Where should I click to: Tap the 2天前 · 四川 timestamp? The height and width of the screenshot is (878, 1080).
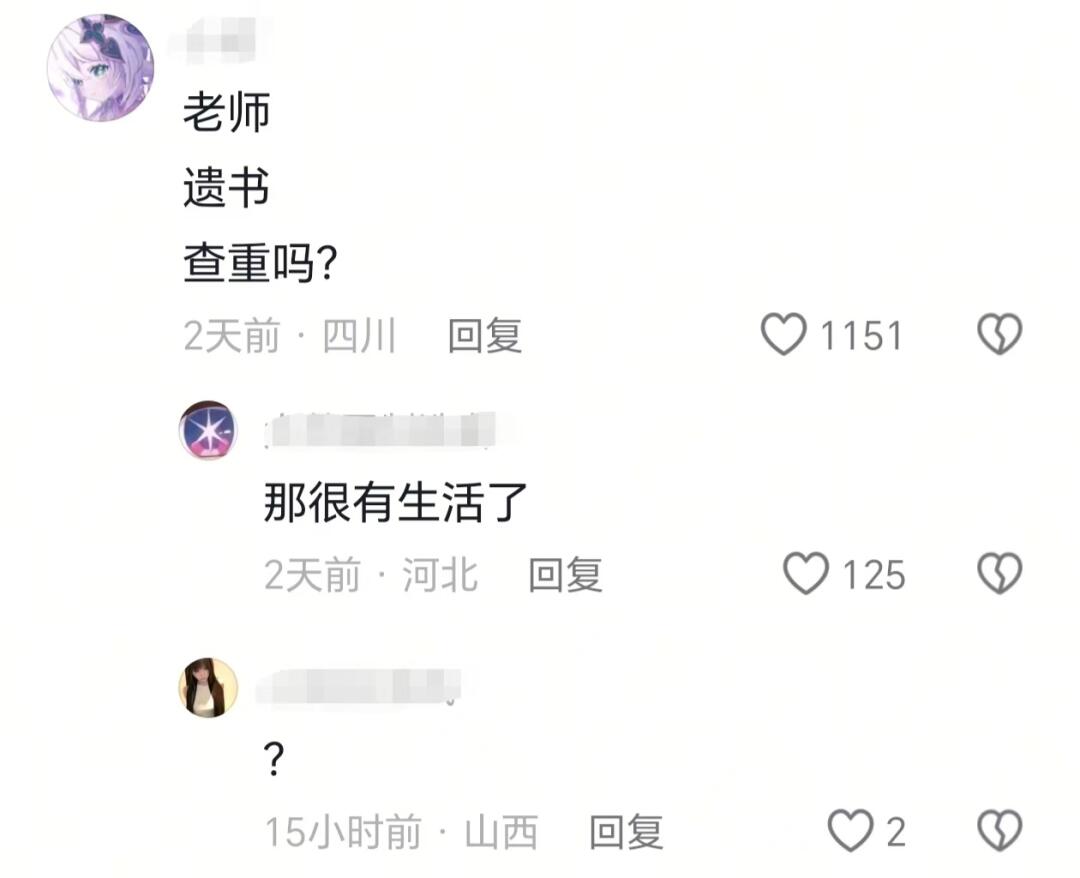point(290,336)
